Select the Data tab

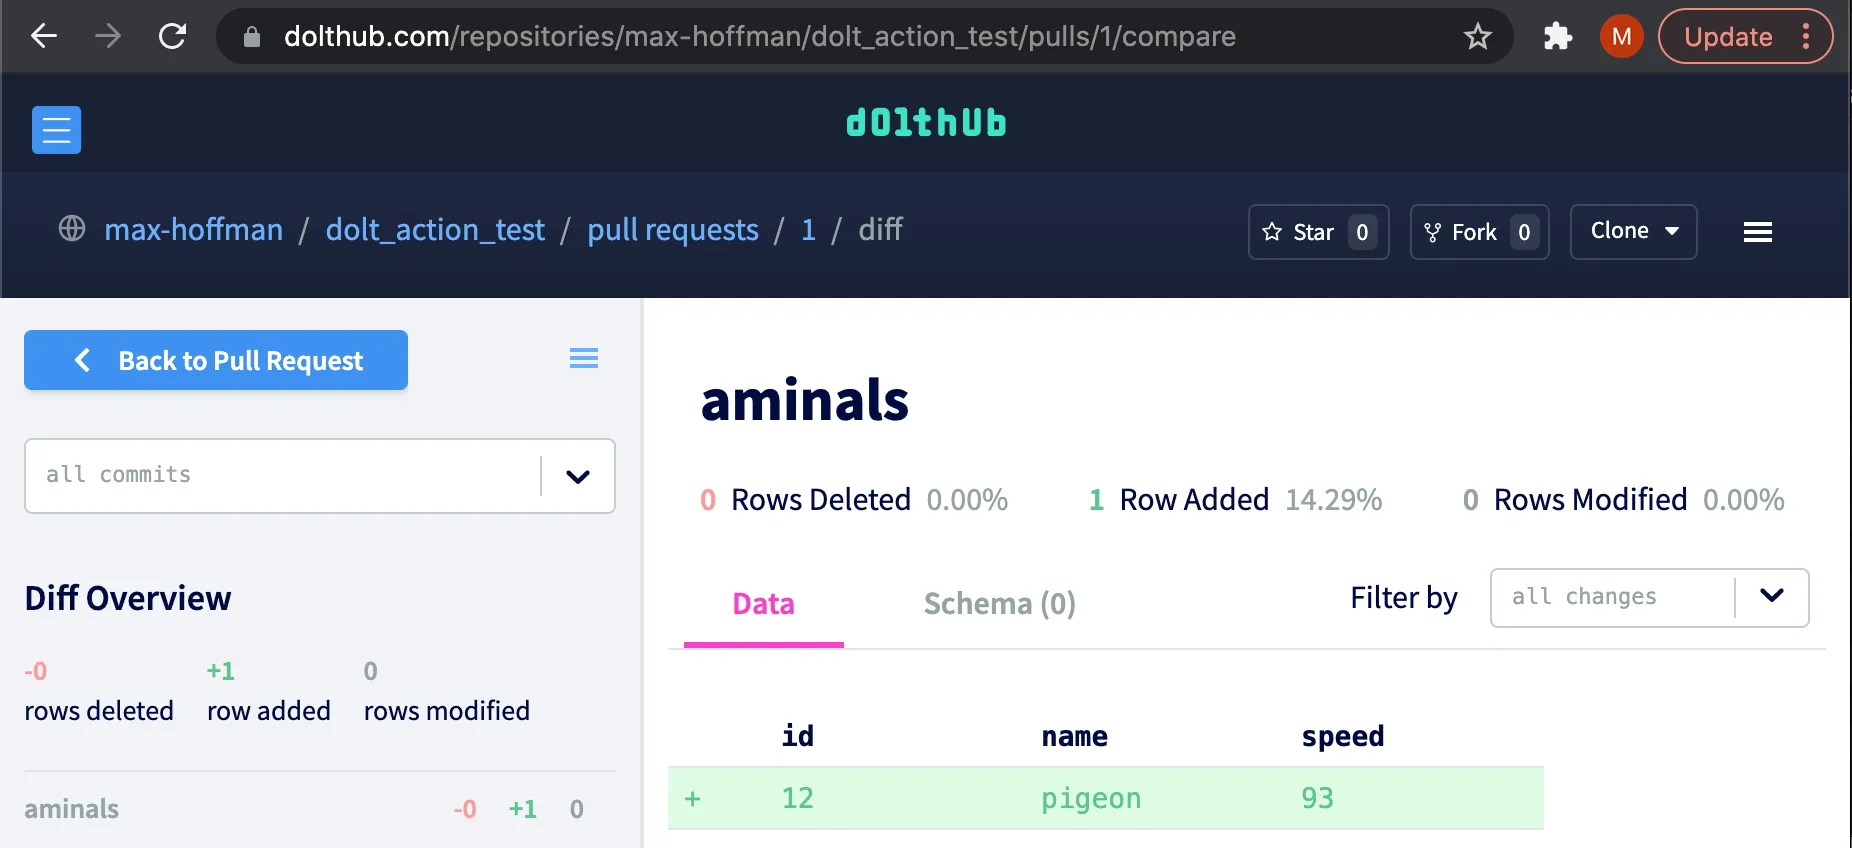coord(763,604)
